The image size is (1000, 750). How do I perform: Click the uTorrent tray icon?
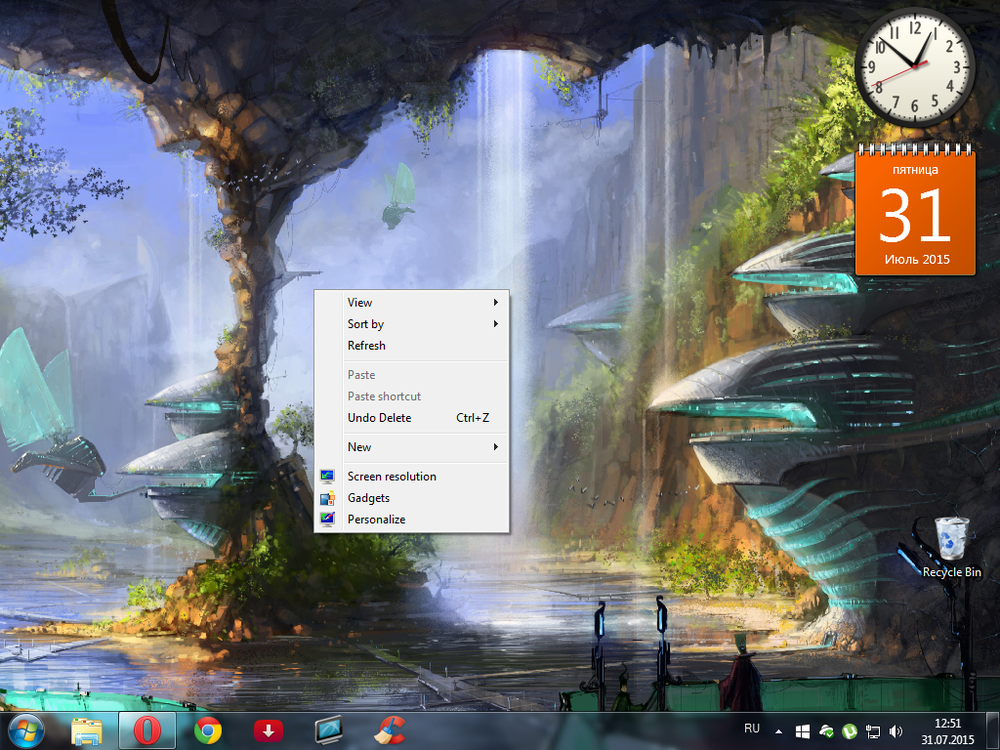click(x=850, y=732)
